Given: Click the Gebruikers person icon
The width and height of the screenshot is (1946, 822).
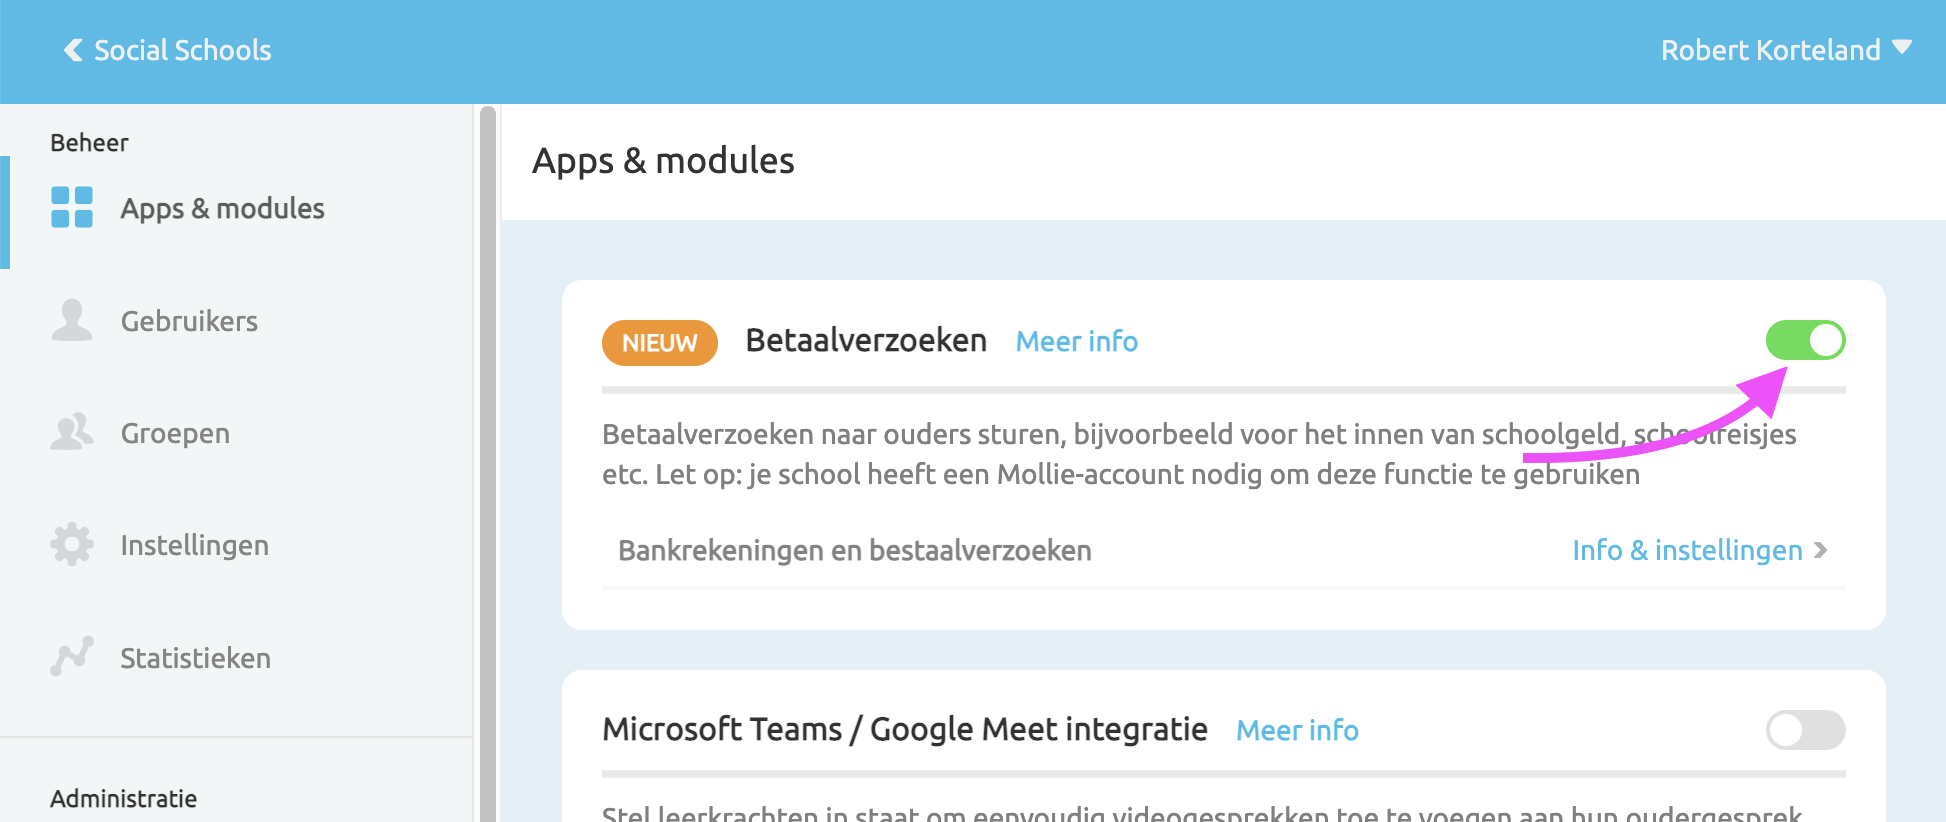Looking at the screenshot, I should [x=70, y=320].
